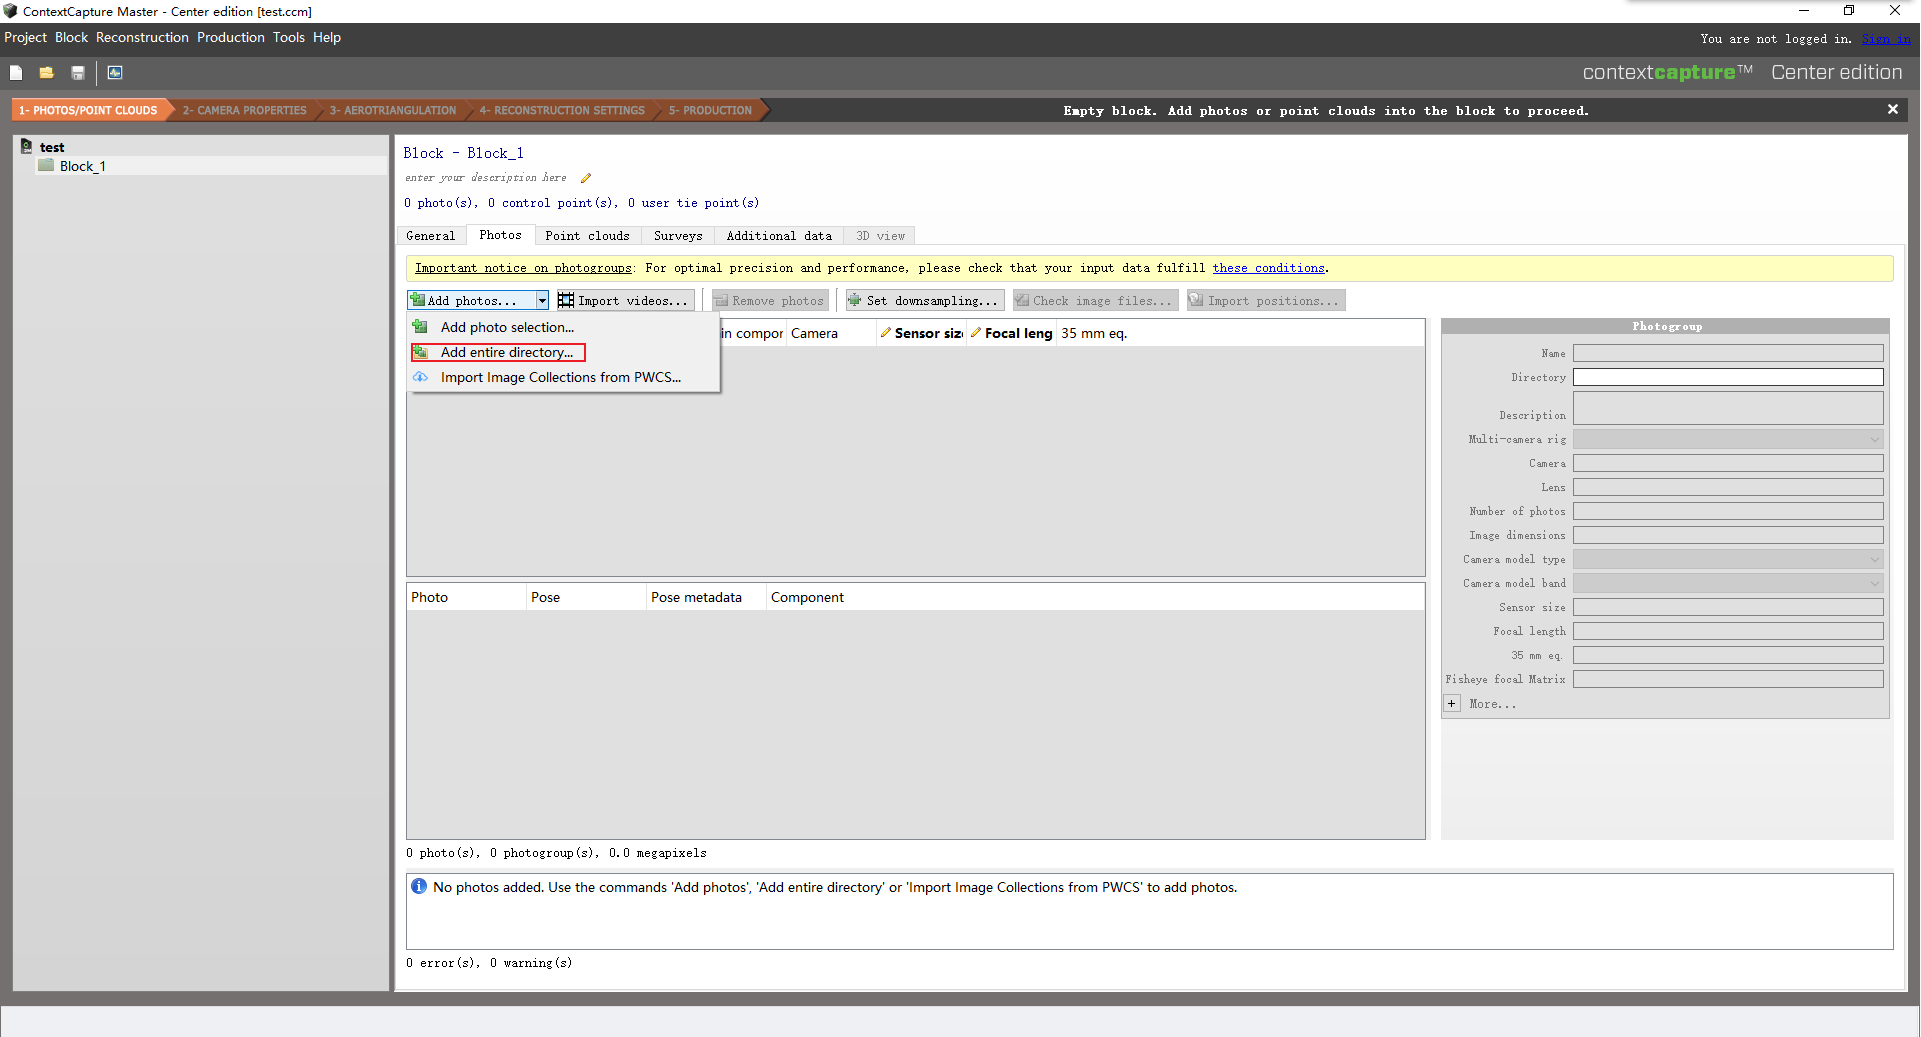The image size is (1921, 1037).
Task: Click the Open project folder icon
Action: (46, 73)
